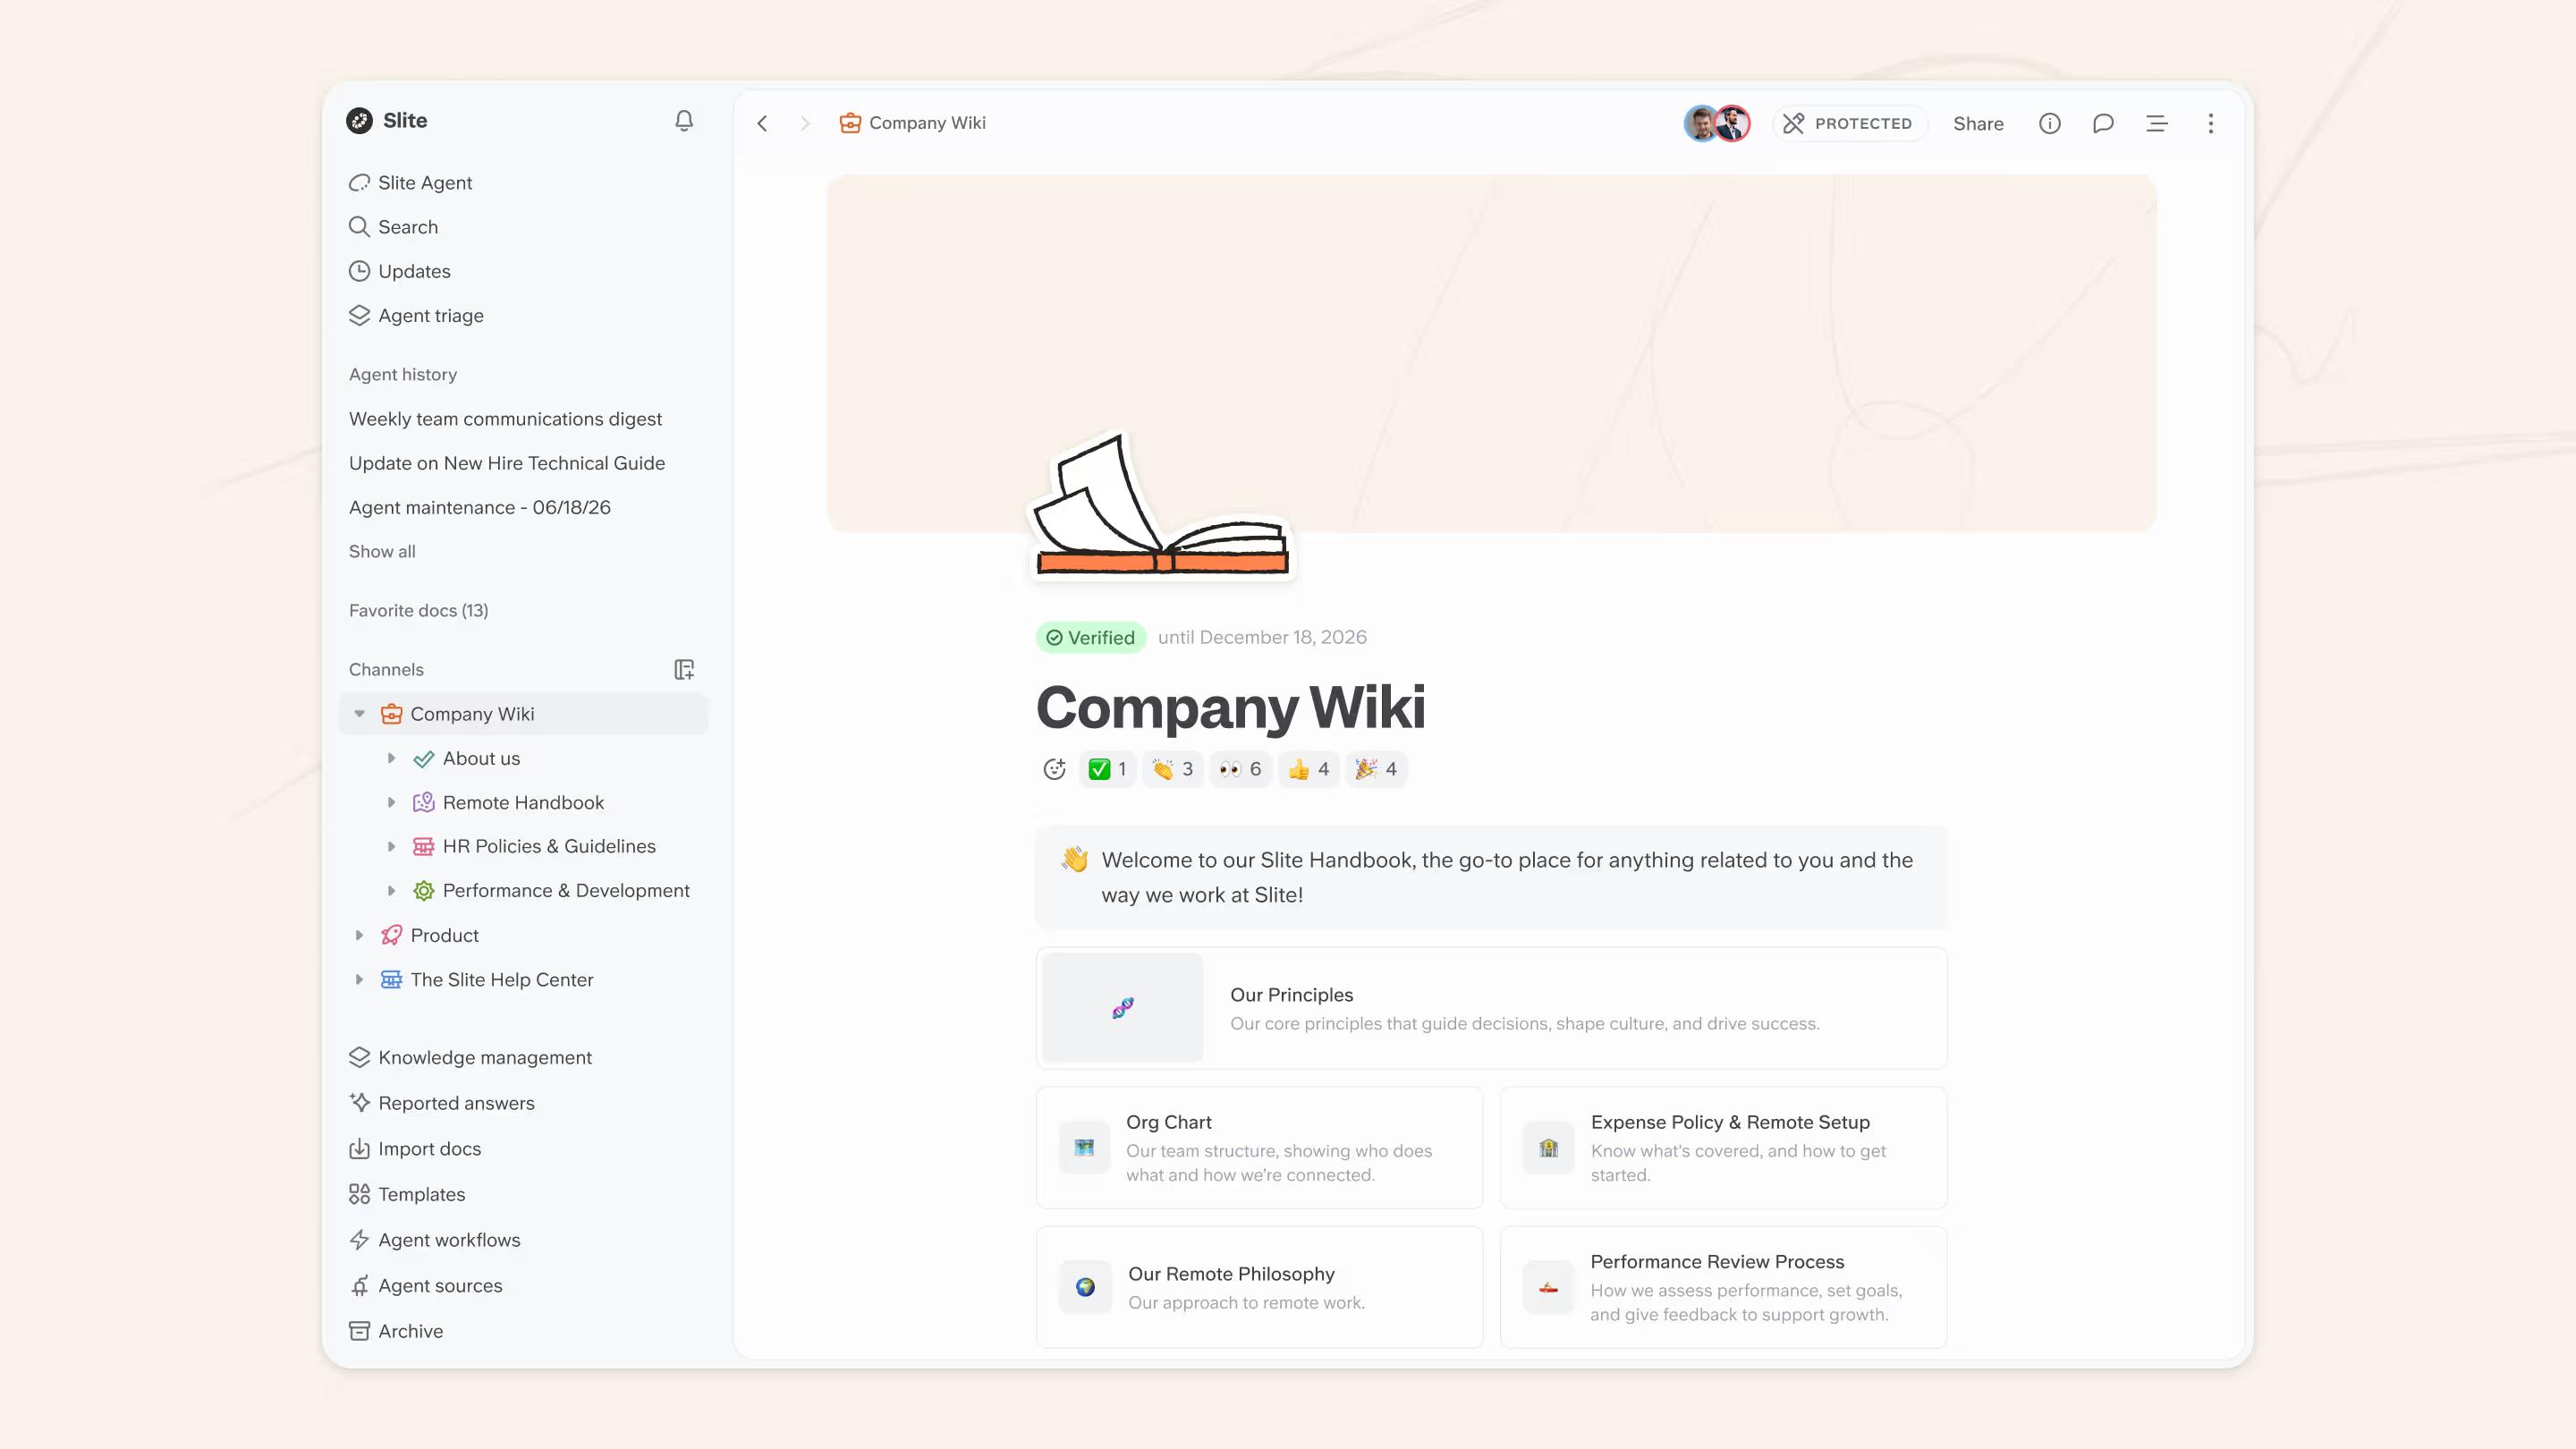This screenshot has height=1449, width=2576.
Task: Expand the Remote Handbook arrow
Action: tap(391, 802)
